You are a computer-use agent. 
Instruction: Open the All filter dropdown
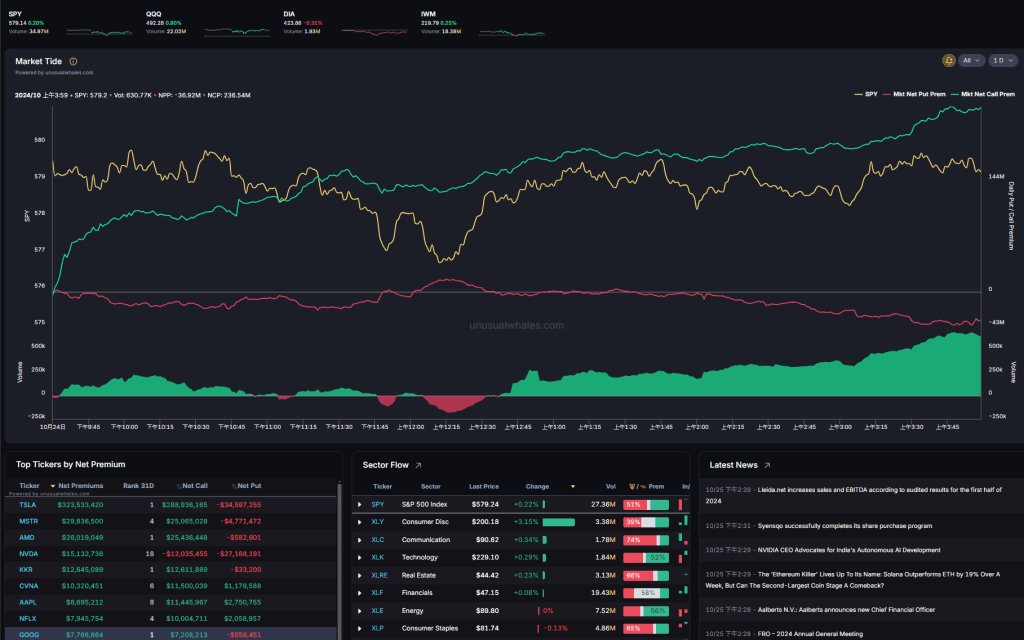point(970,61)
